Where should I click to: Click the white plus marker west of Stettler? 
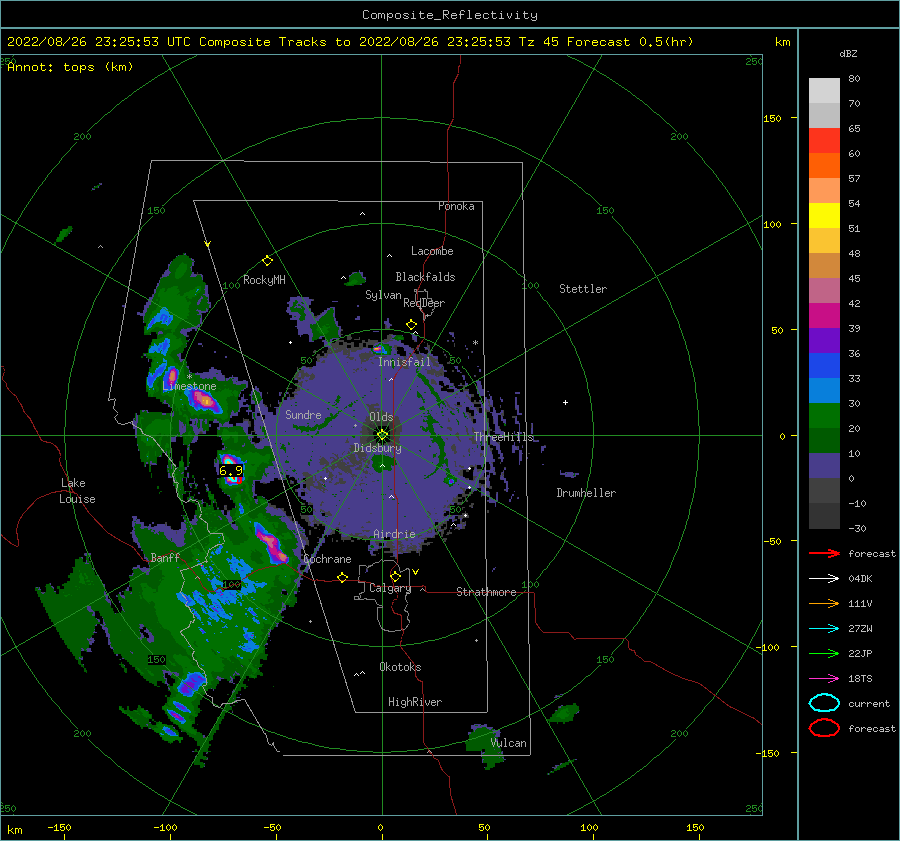[x=565, y=402]
